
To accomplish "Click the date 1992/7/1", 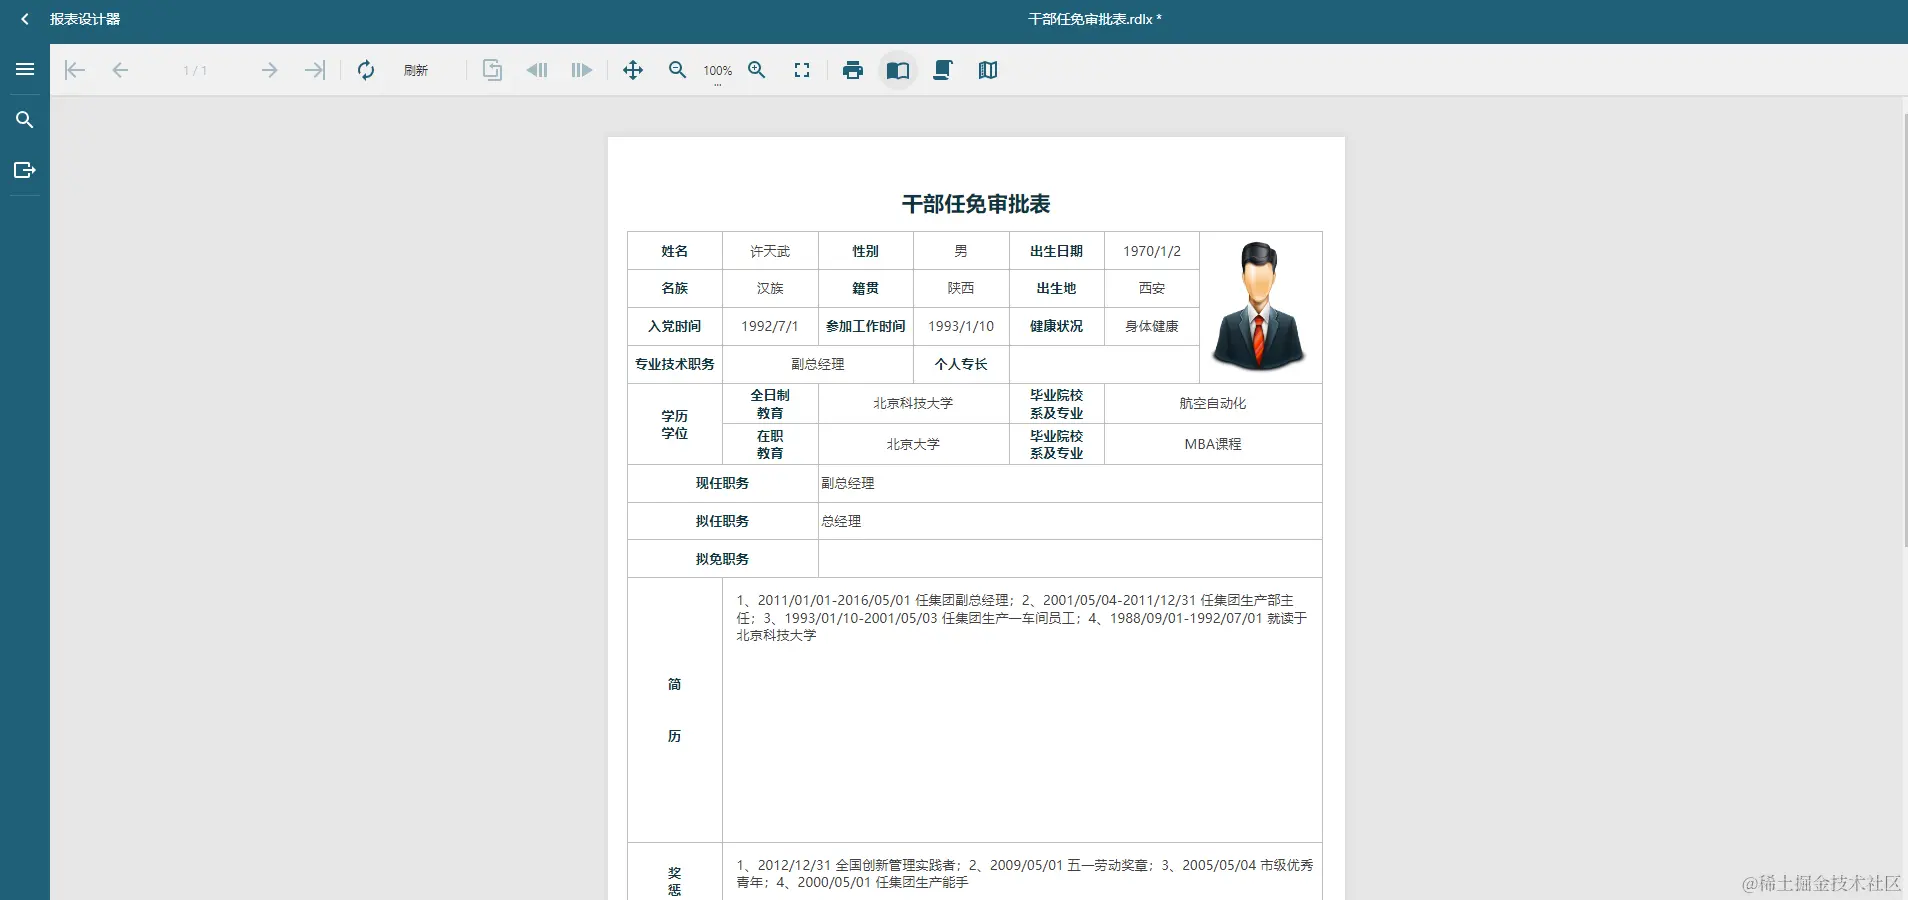I will point(770,326).
